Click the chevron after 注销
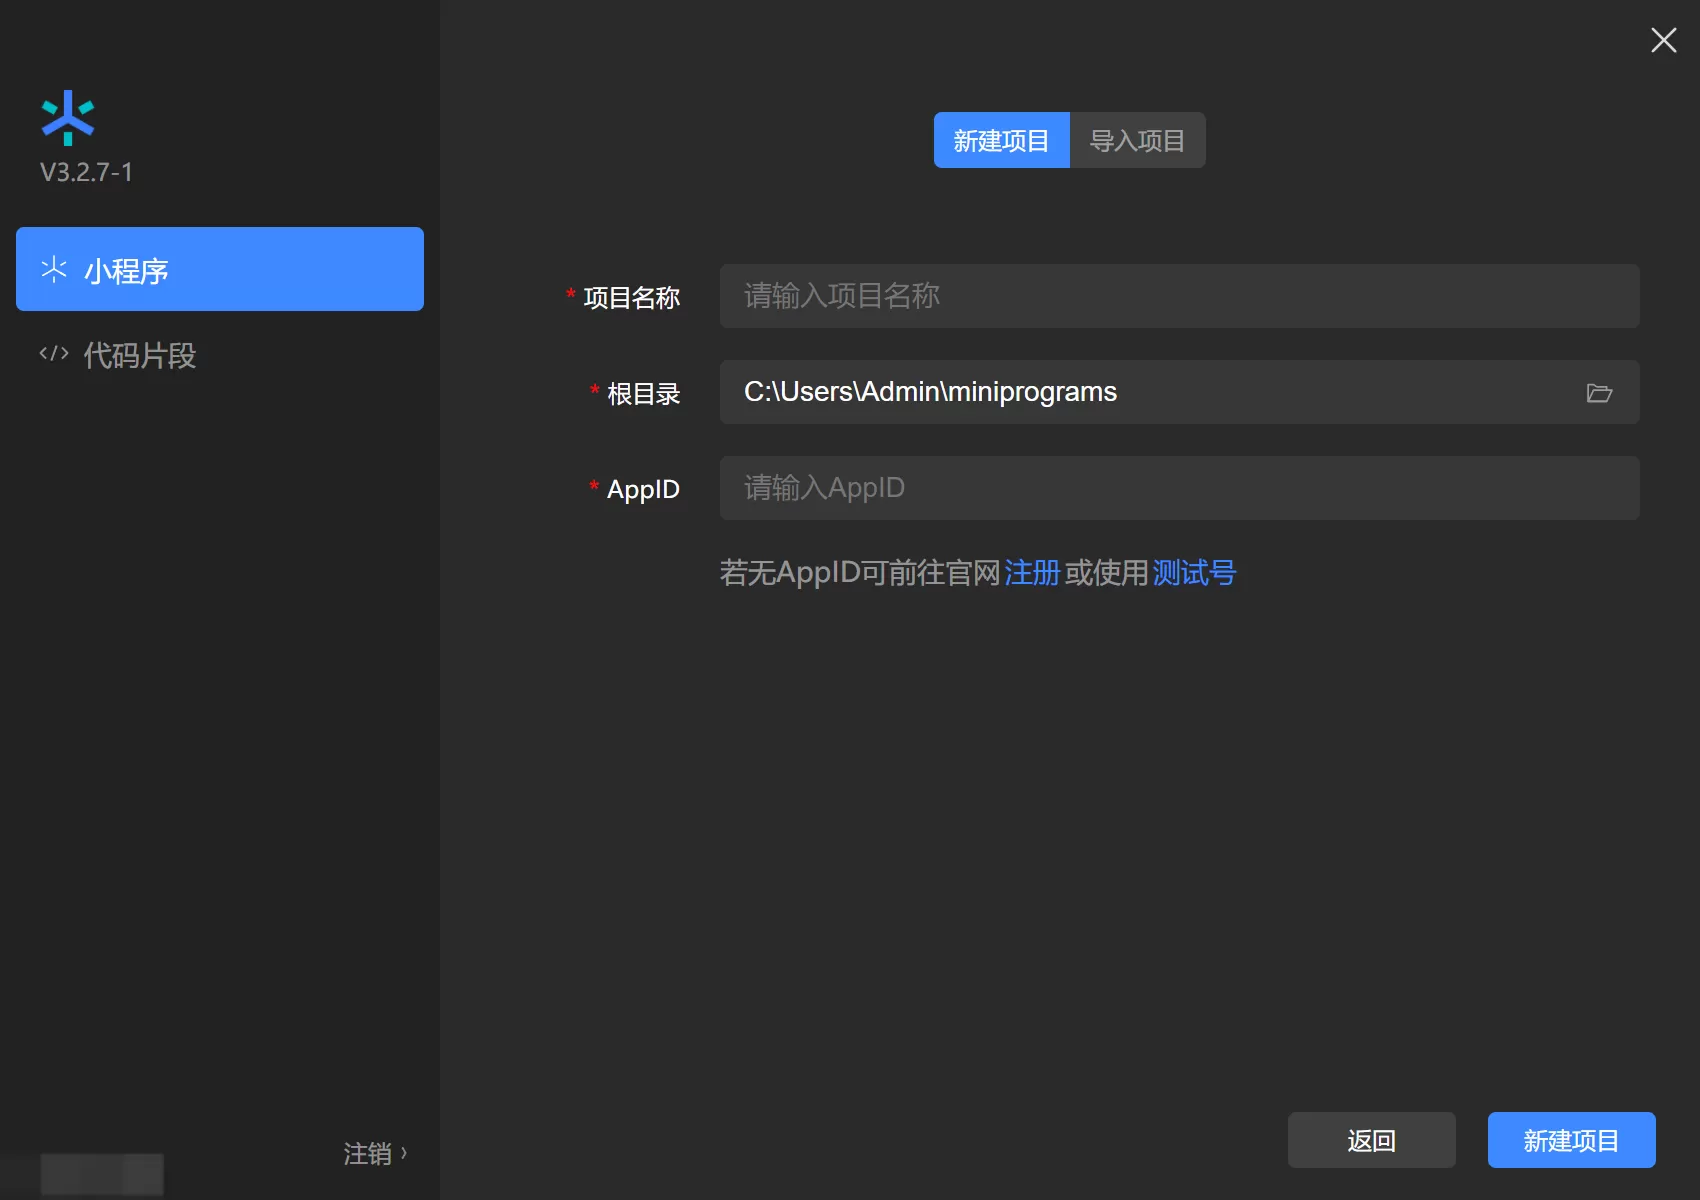 point(404,1153)
